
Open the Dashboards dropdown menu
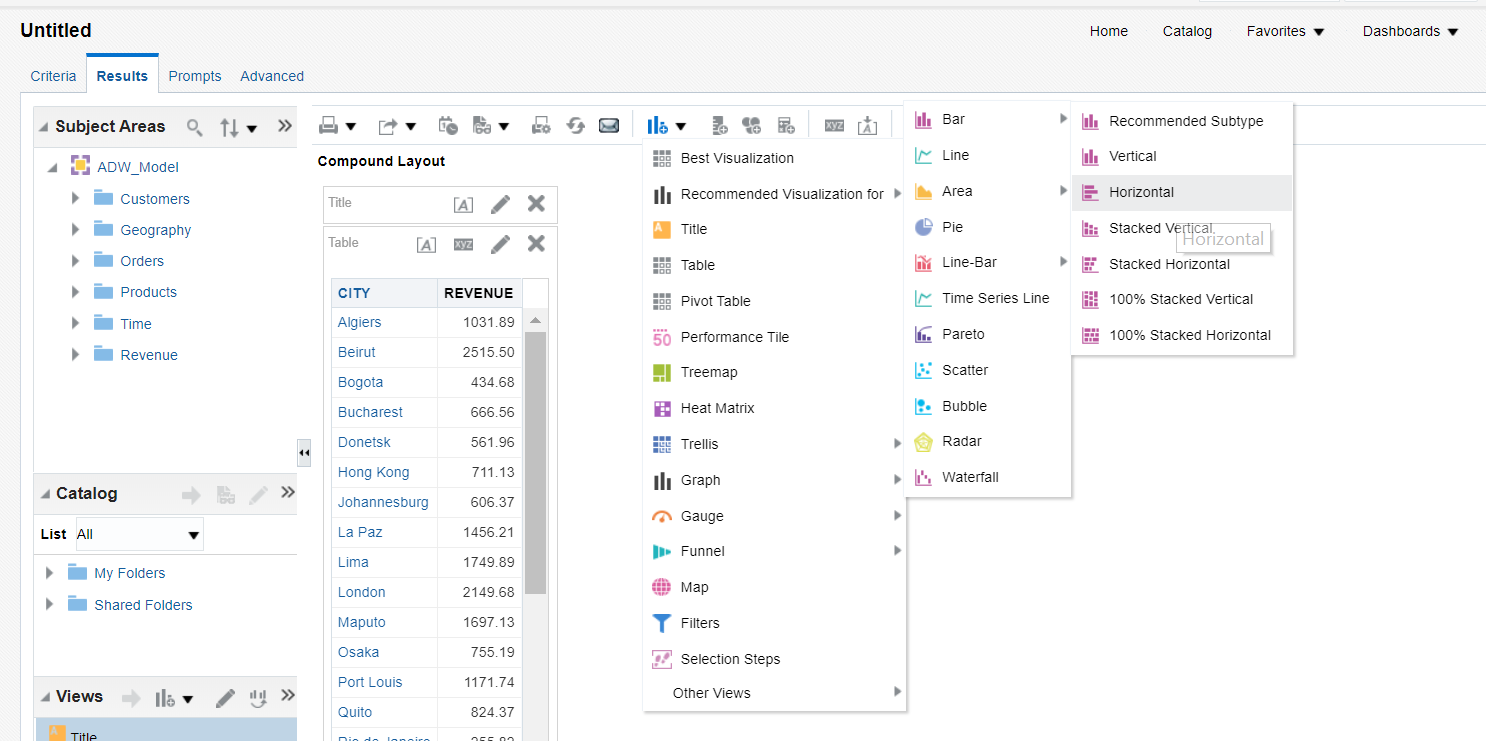click(1410, 31)
